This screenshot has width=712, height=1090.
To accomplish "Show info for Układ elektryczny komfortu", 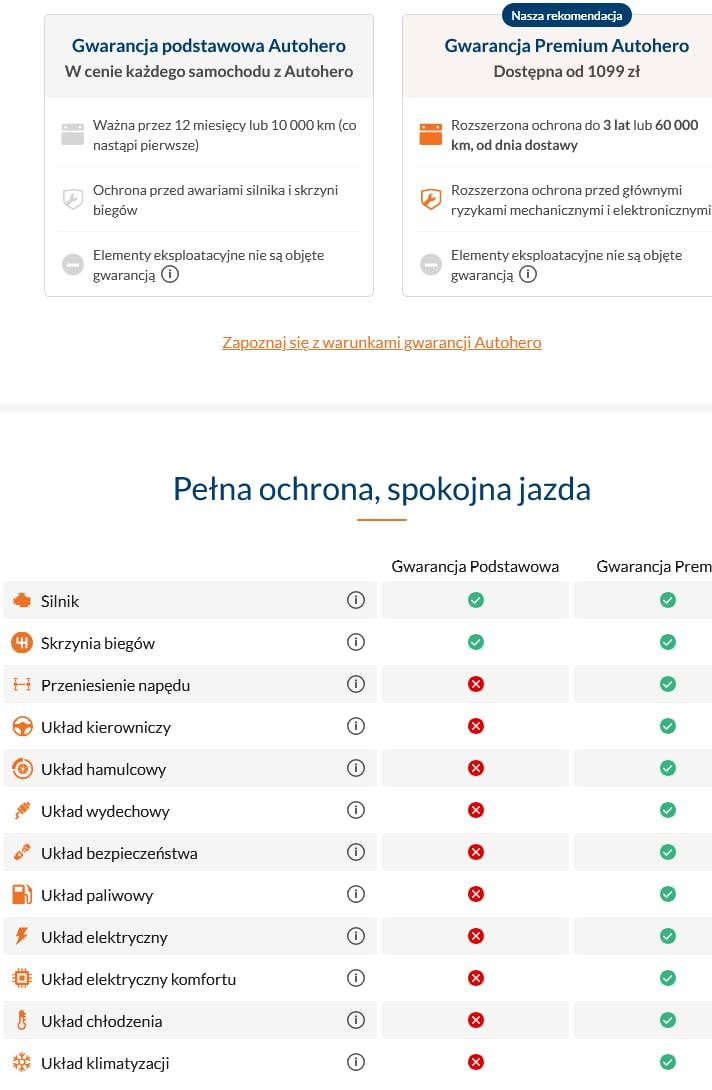I will [x=355, y=978].
